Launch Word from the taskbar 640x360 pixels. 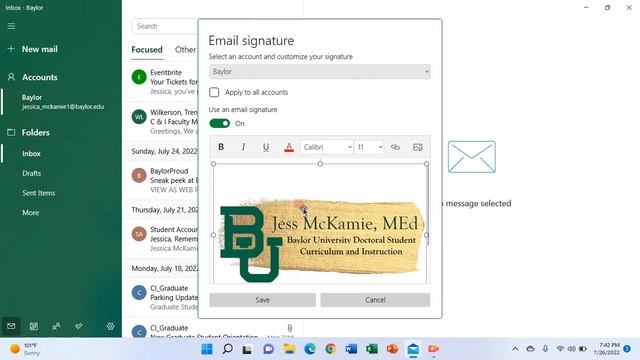[x=351, y=349]
